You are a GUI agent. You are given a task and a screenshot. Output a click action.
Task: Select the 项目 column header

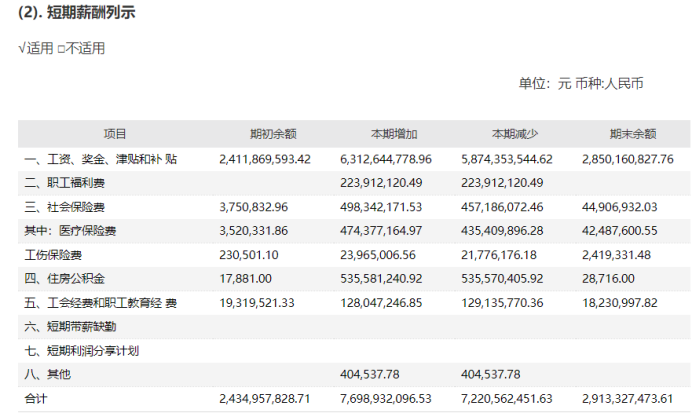point(115,134)
